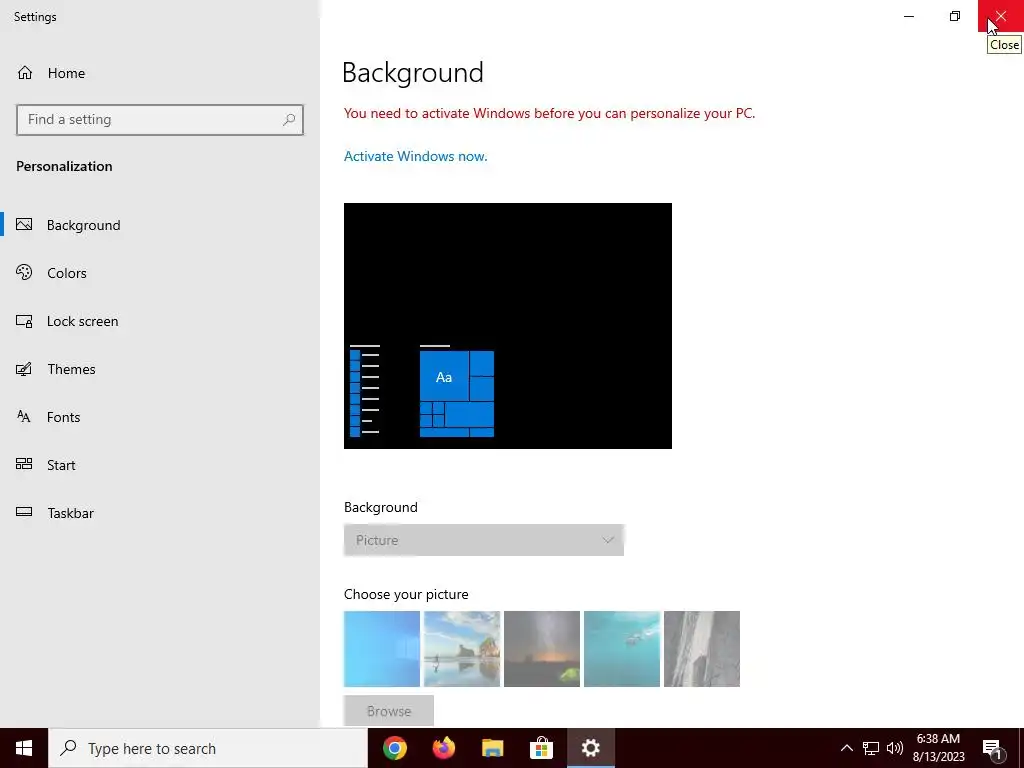Select the Themes icon in sidebar
Viewport: 1024px width, 768px height.
24,369
